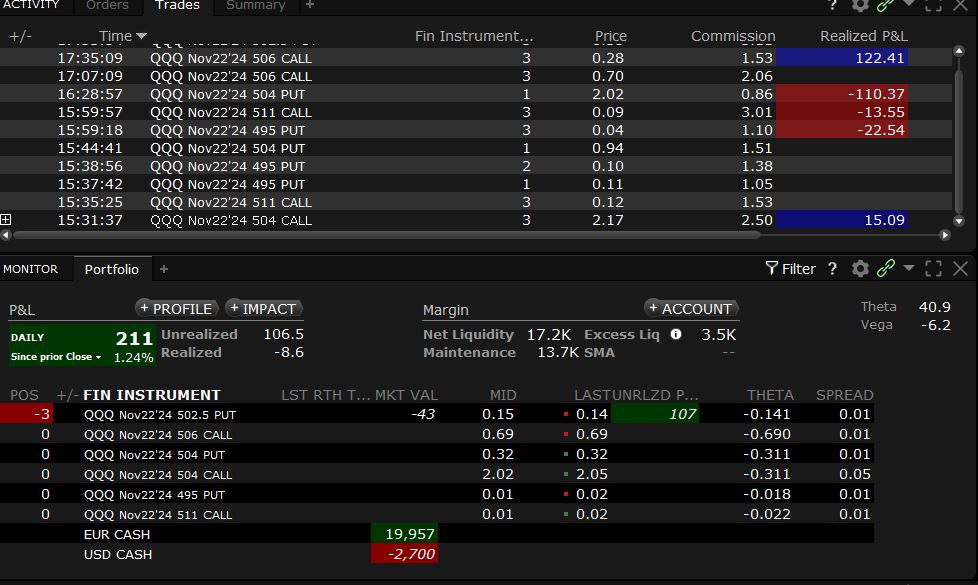Click the THETA column header
The image size is (978, 585).
click(770, 395)
